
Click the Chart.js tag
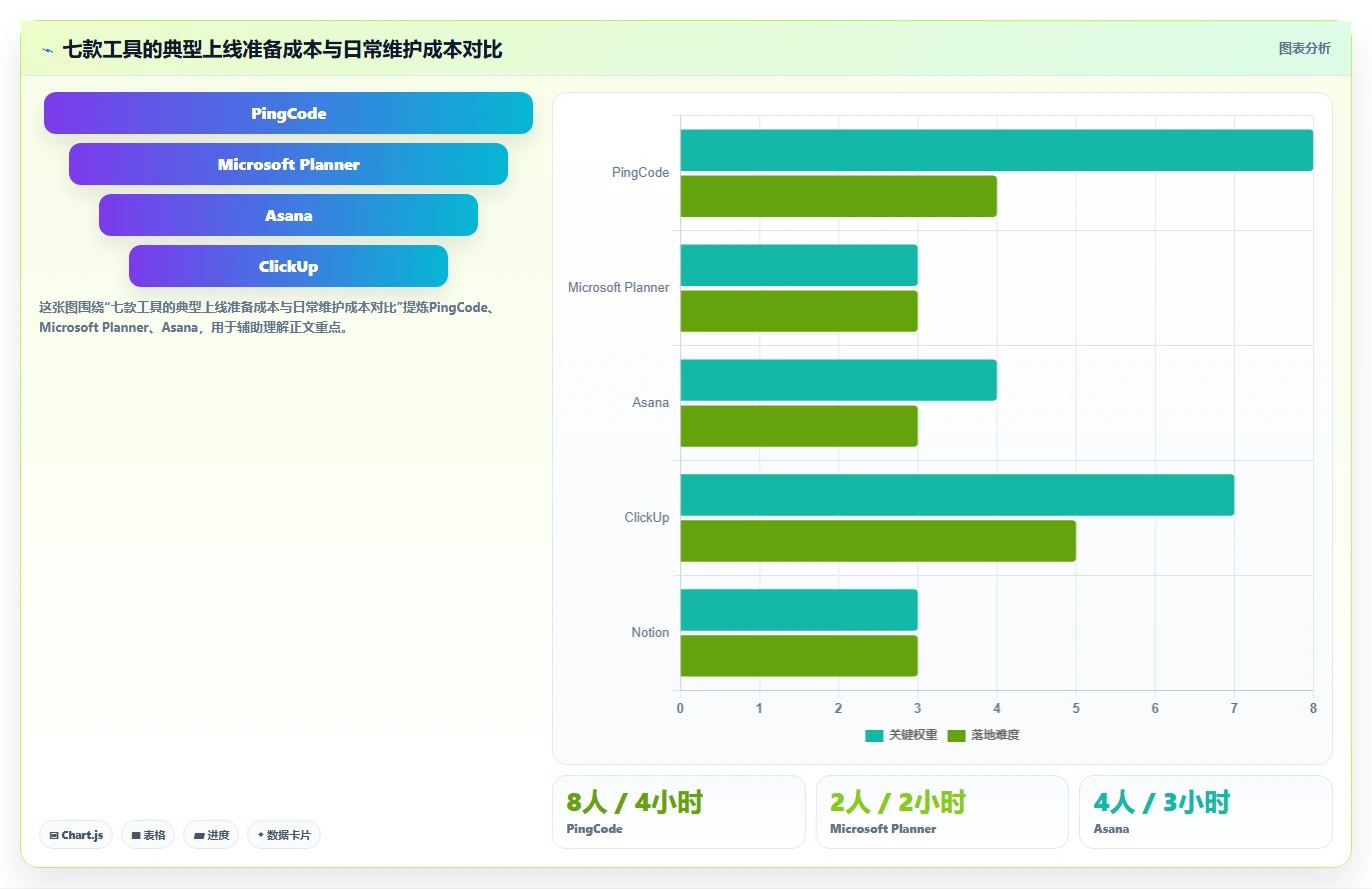[76, 835]
